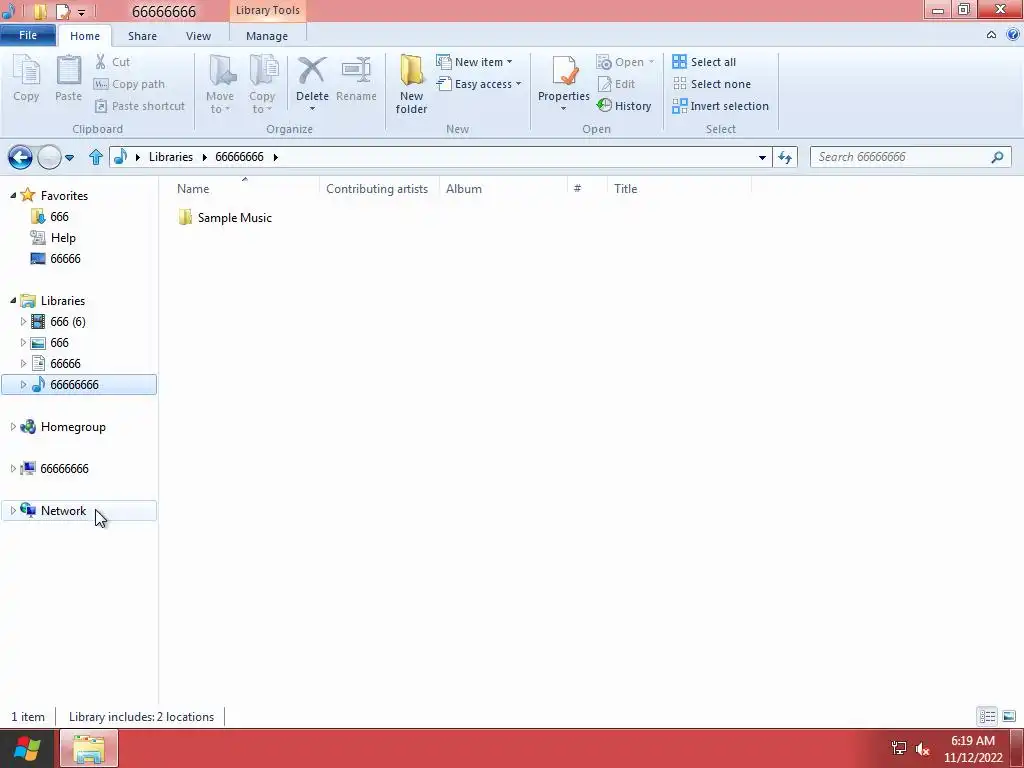The image size is (1024, 768).
Task: Open the Open button dropdown arrow
Action: pos(651,62)
